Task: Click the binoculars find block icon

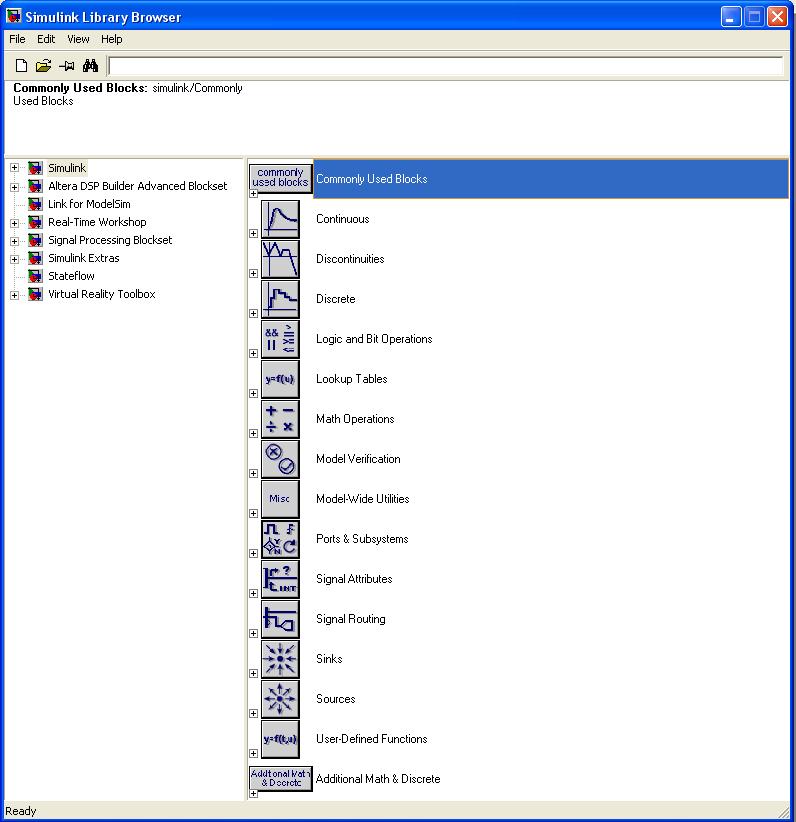Action: click(x=90, y=66)
